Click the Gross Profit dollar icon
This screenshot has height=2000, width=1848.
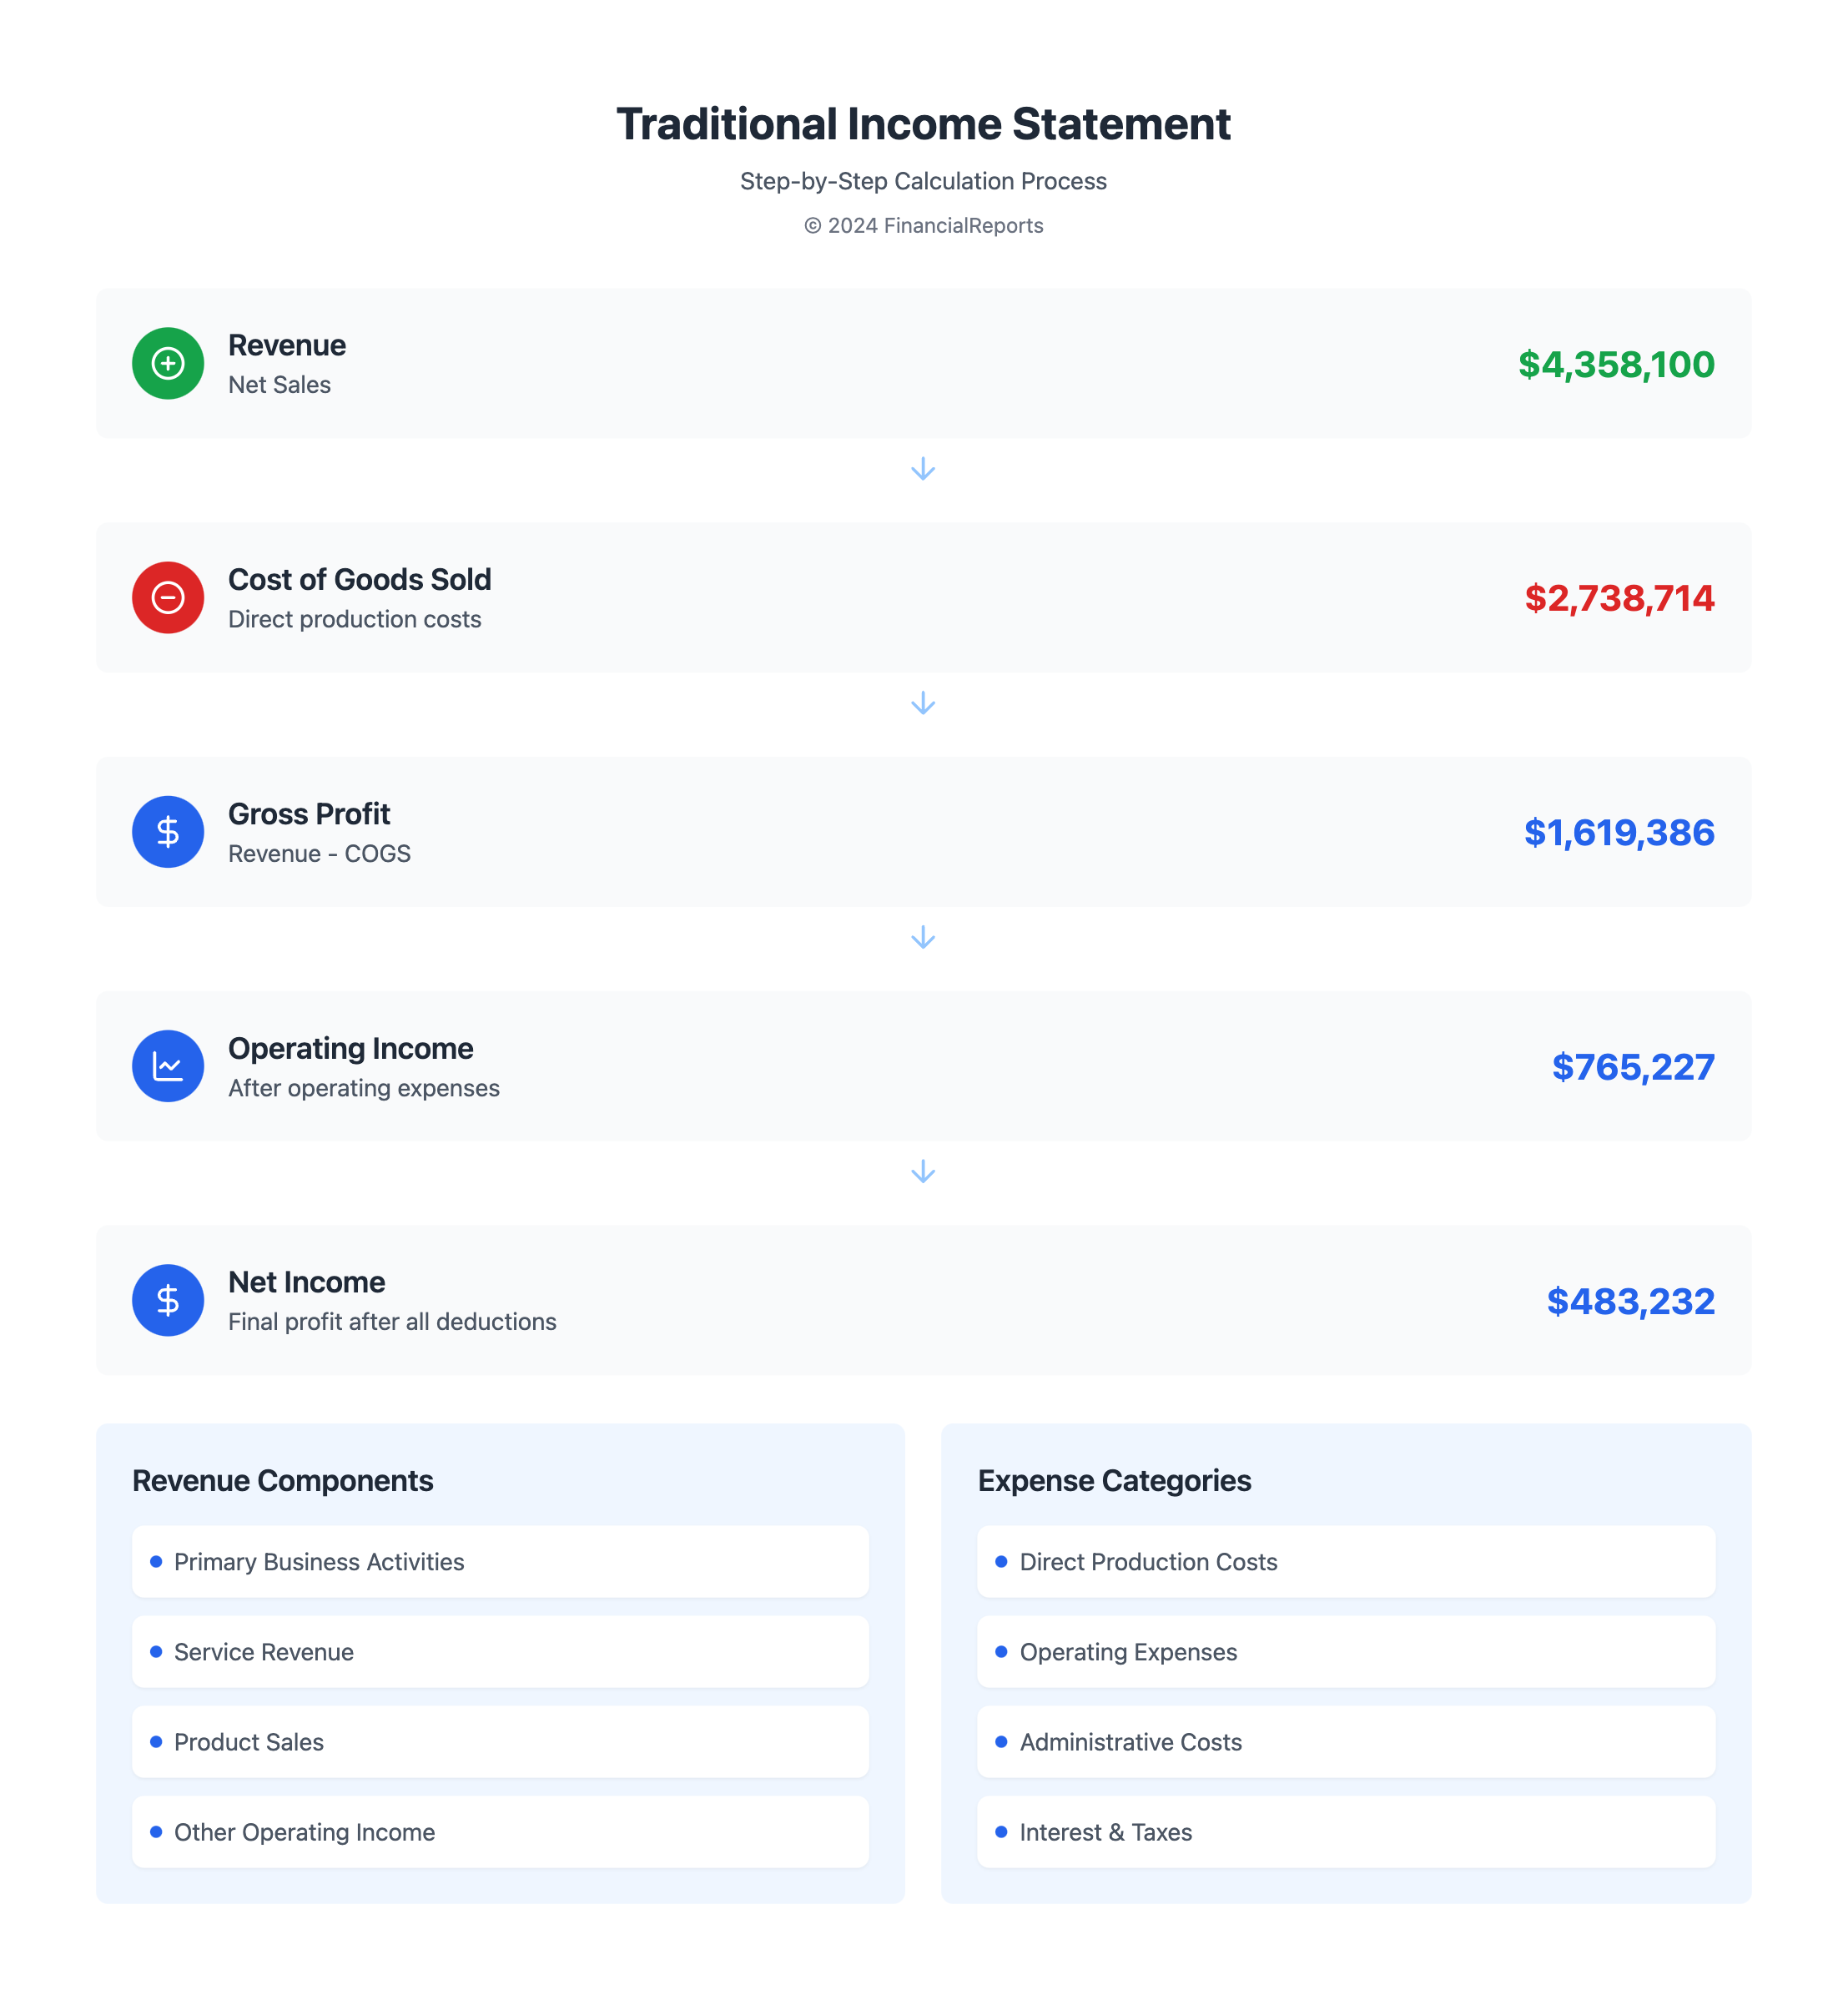(x=168, y=831)
